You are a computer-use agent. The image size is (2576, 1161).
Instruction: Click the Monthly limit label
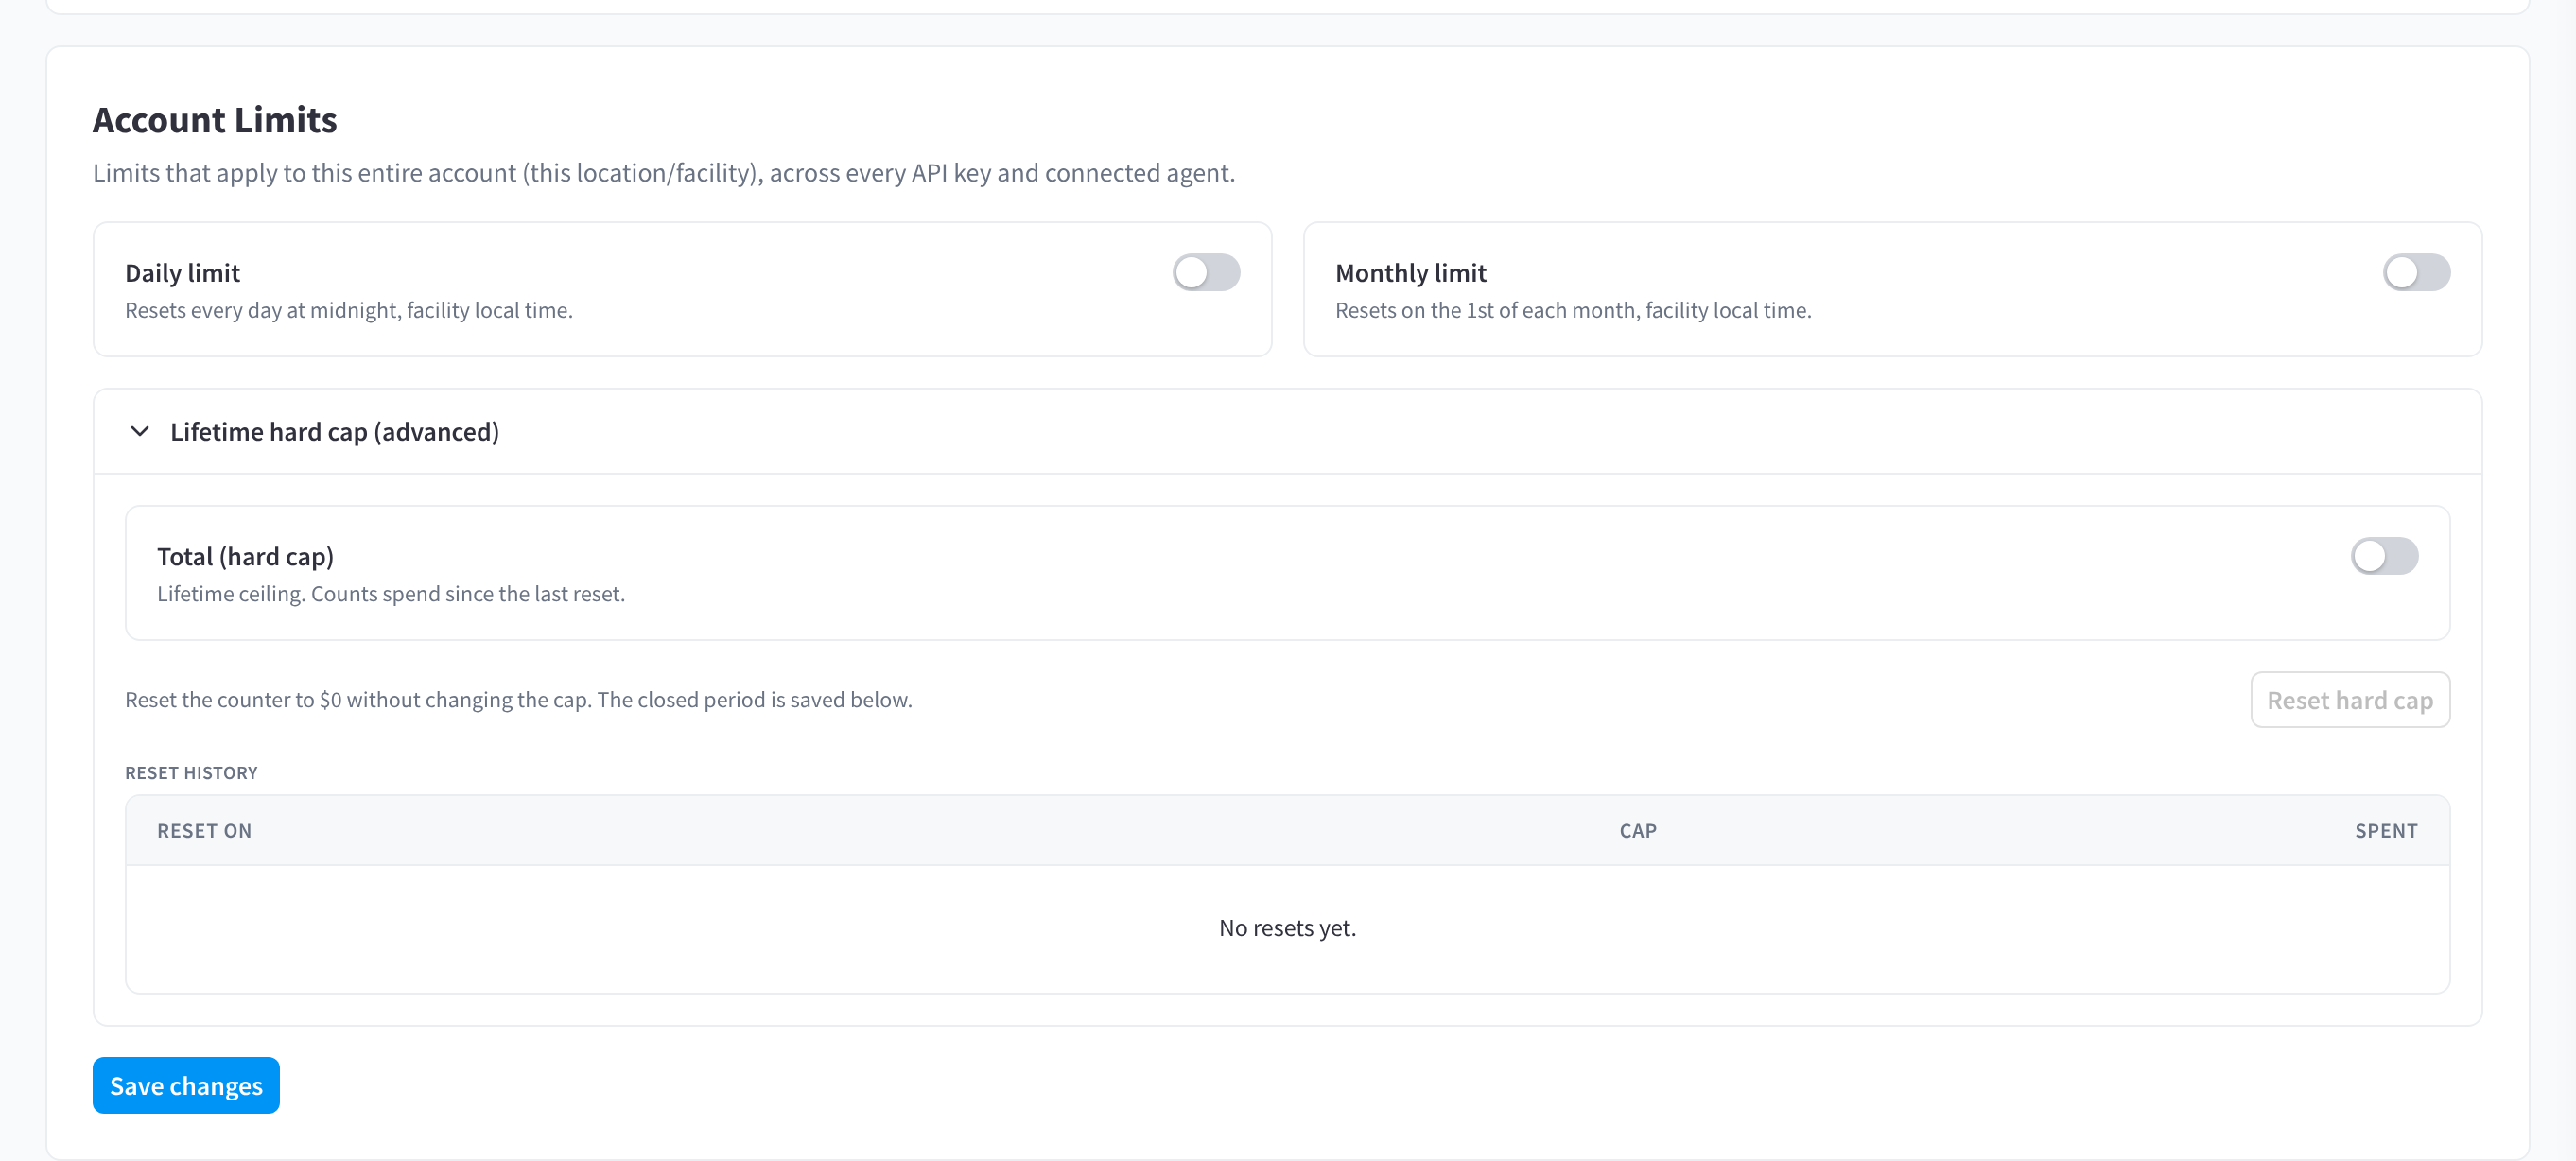(x=1411, y=273)
